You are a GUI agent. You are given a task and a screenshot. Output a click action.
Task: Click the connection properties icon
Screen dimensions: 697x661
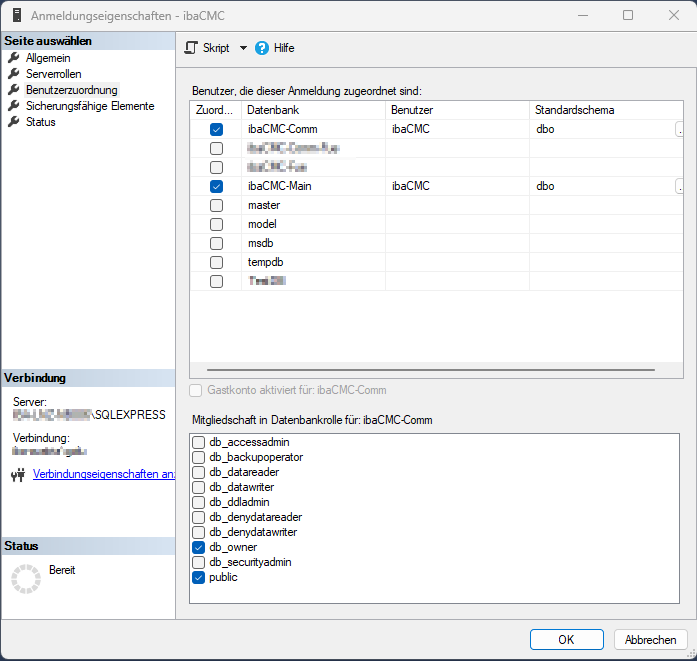click(x=17, y=475)
